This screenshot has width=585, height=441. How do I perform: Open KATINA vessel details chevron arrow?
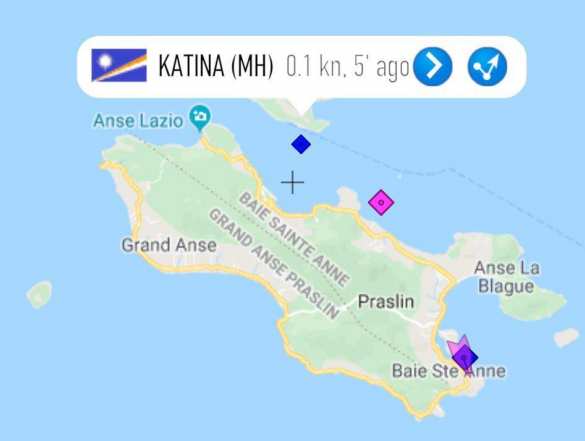[x=433, y=66]
